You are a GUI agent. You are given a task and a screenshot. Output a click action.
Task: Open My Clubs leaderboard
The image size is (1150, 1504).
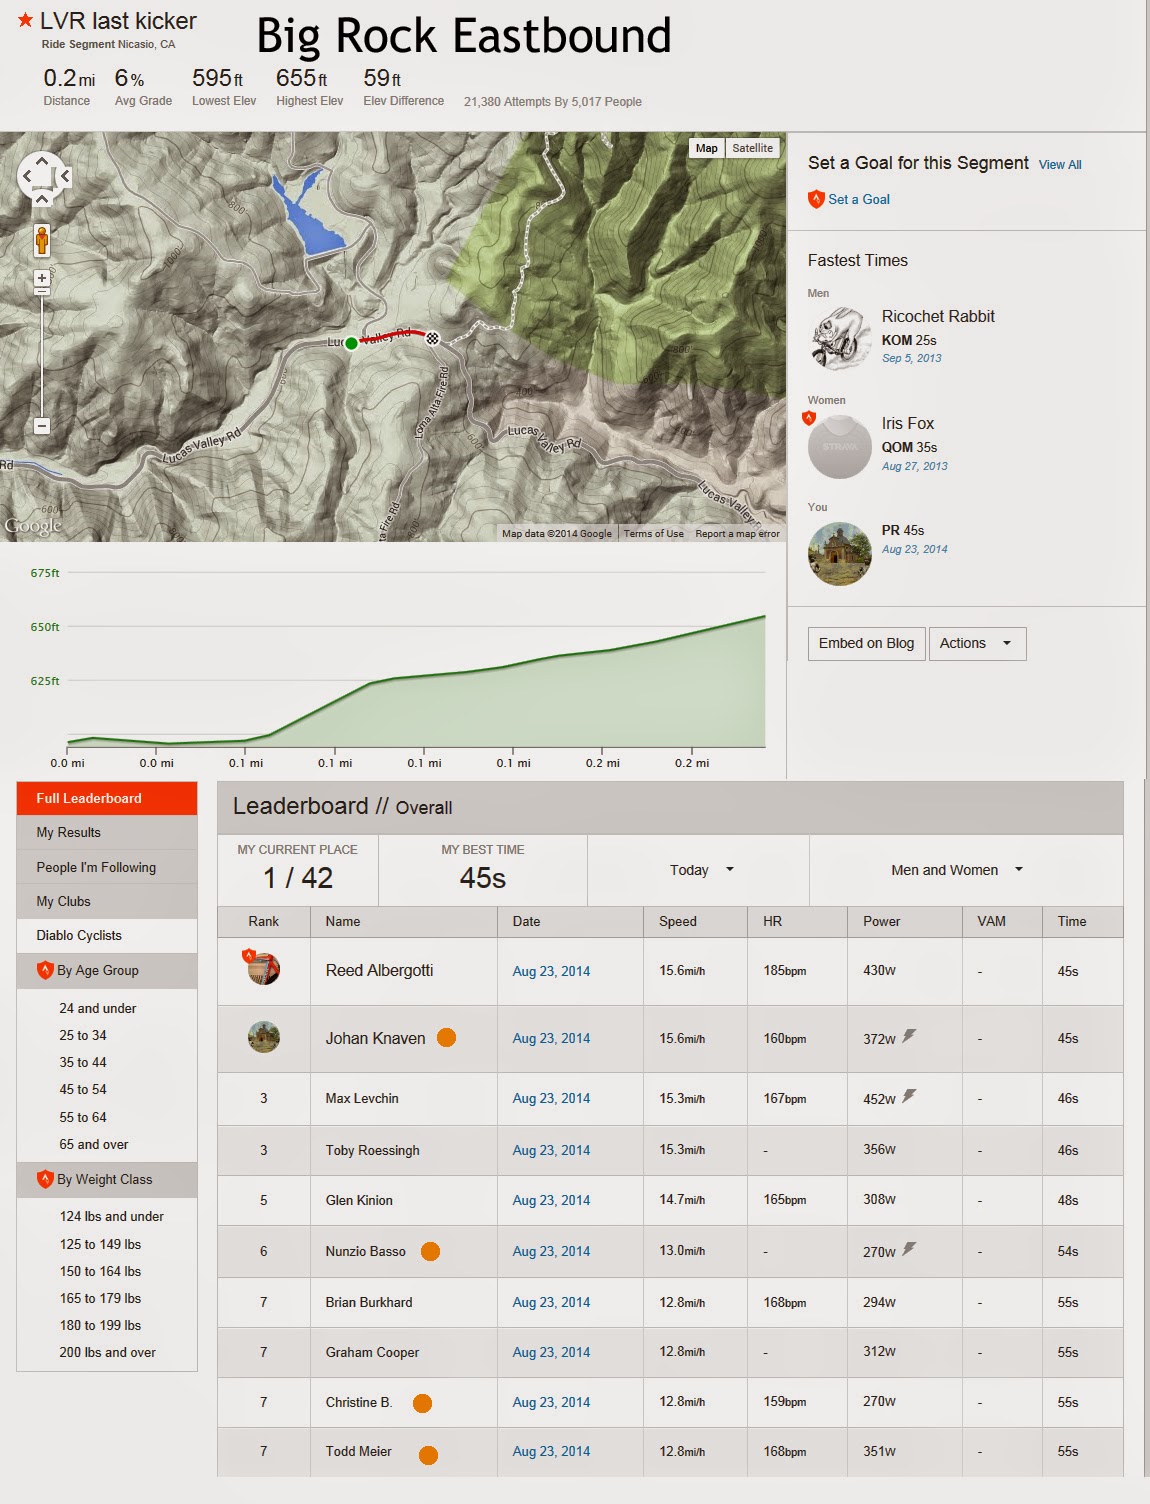pos(107,901)
